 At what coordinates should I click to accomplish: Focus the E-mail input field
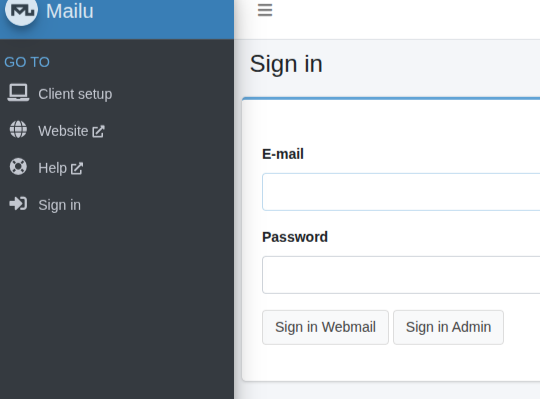click(x=401, y=192)
